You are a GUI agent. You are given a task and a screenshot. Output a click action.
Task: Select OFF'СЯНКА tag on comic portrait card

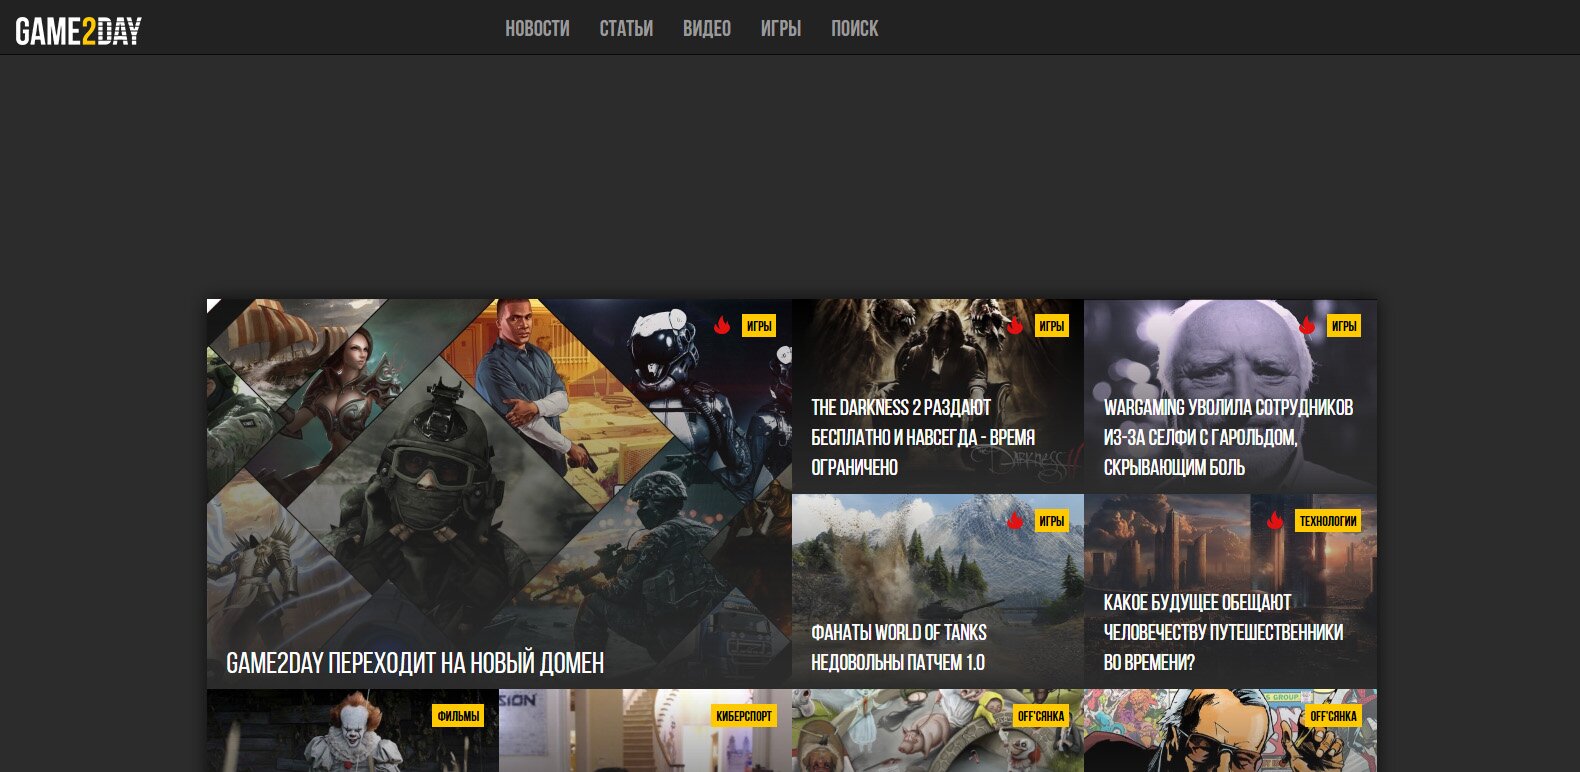click(1333, 716)
